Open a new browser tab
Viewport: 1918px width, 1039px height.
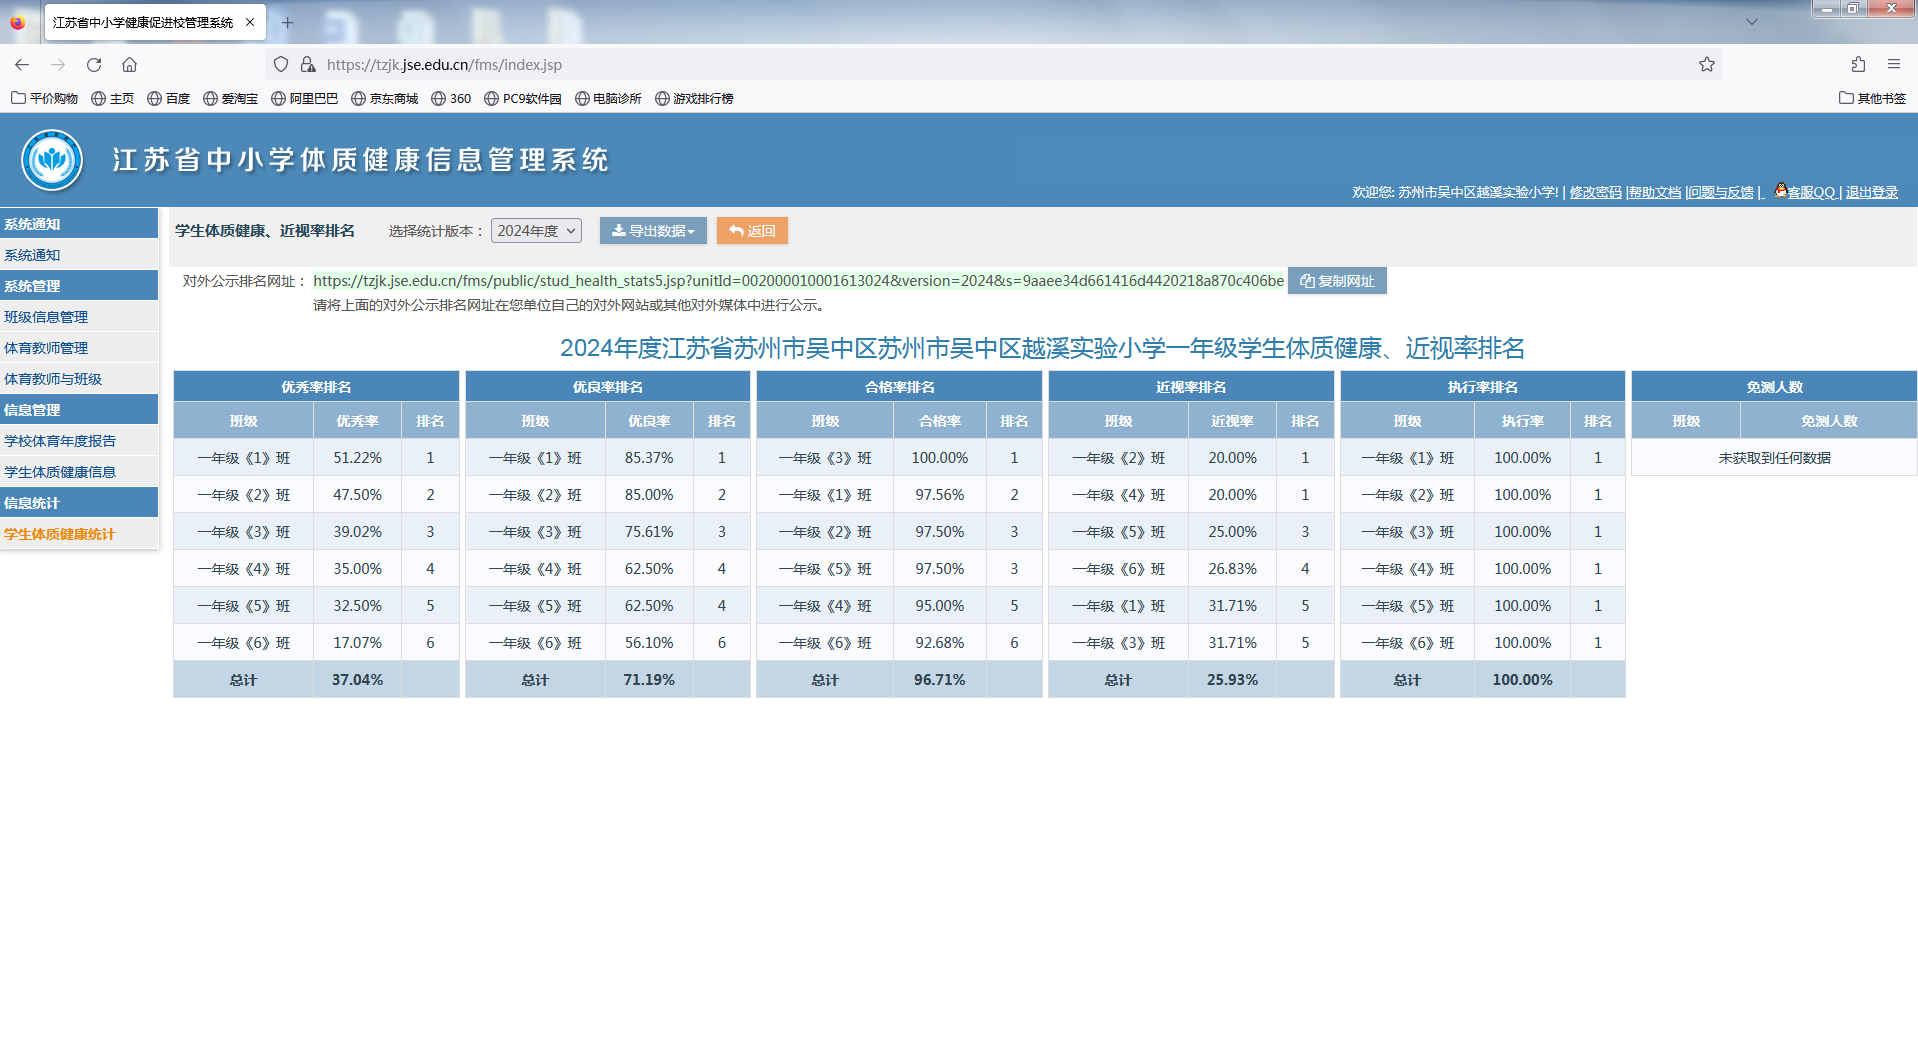pos(287,22)
